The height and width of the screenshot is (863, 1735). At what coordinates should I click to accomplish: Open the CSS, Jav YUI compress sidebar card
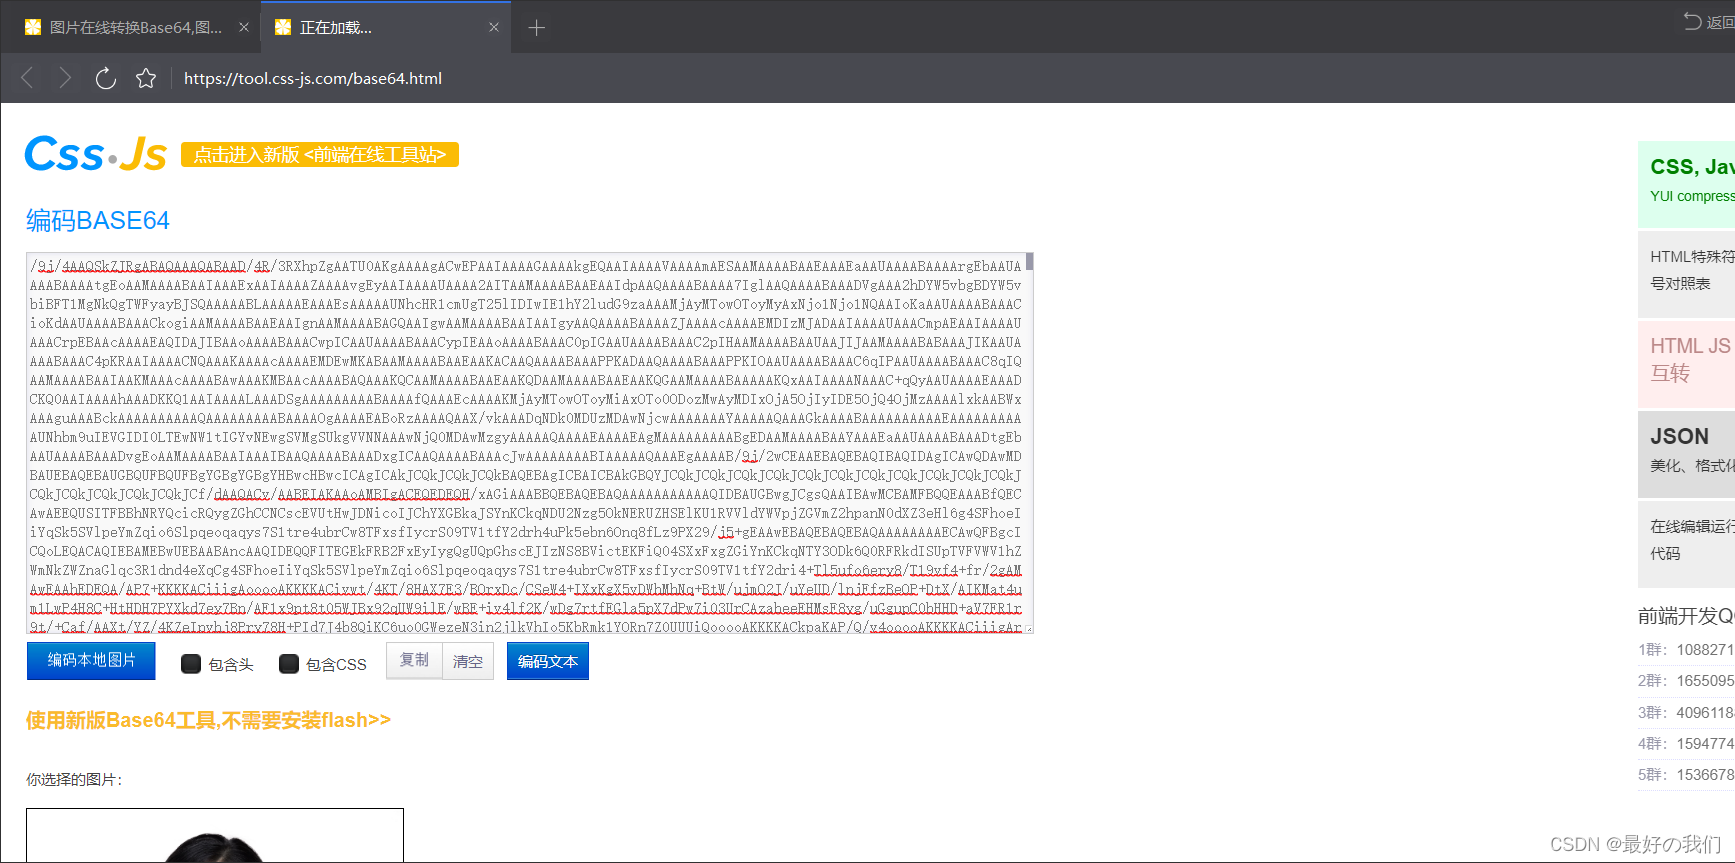(1686, 184)
